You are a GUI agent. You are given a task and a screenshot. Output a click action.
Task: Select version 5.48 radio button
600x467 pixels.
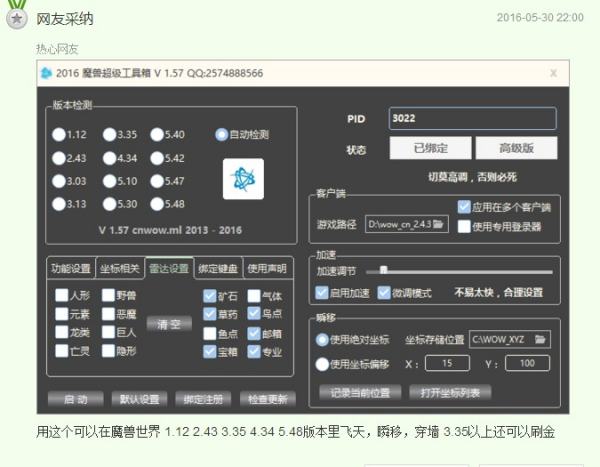[x=157, y=204]
